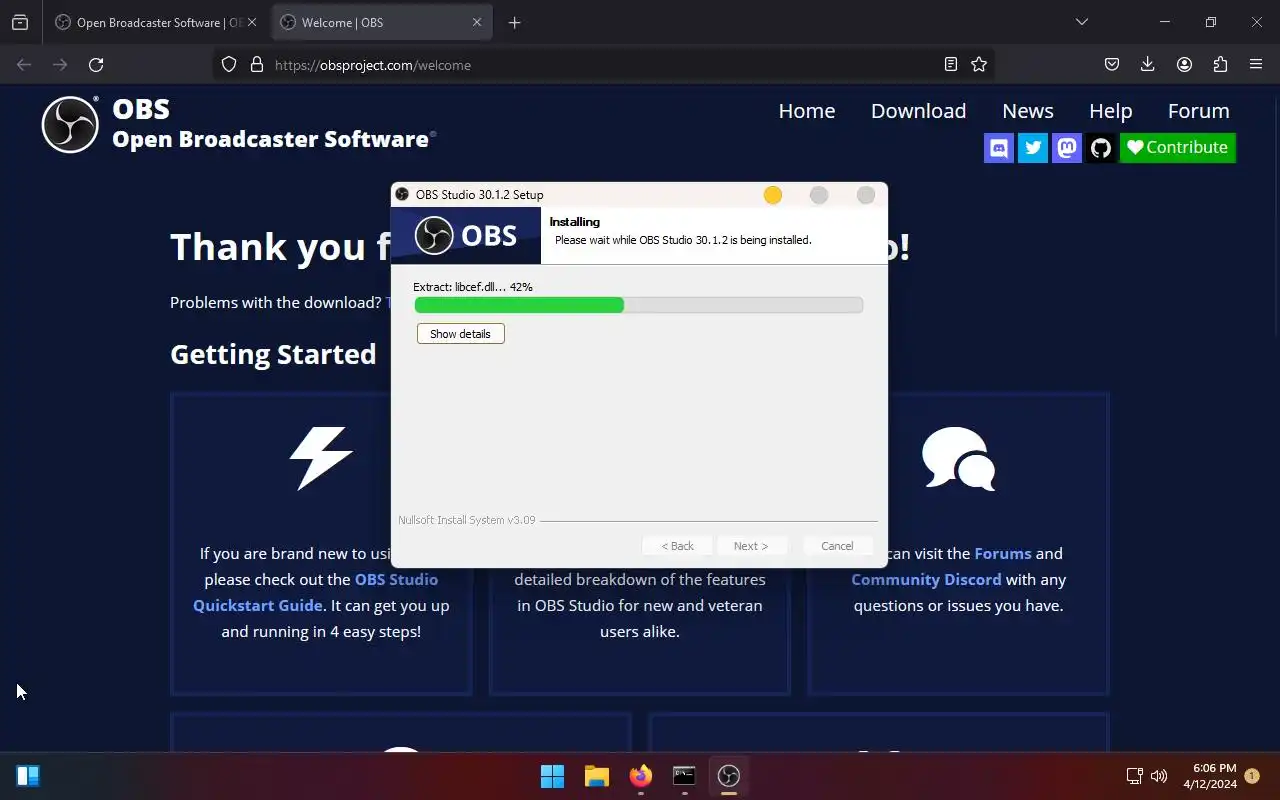Bookmark this page with star icon

(x=979, y=64)
